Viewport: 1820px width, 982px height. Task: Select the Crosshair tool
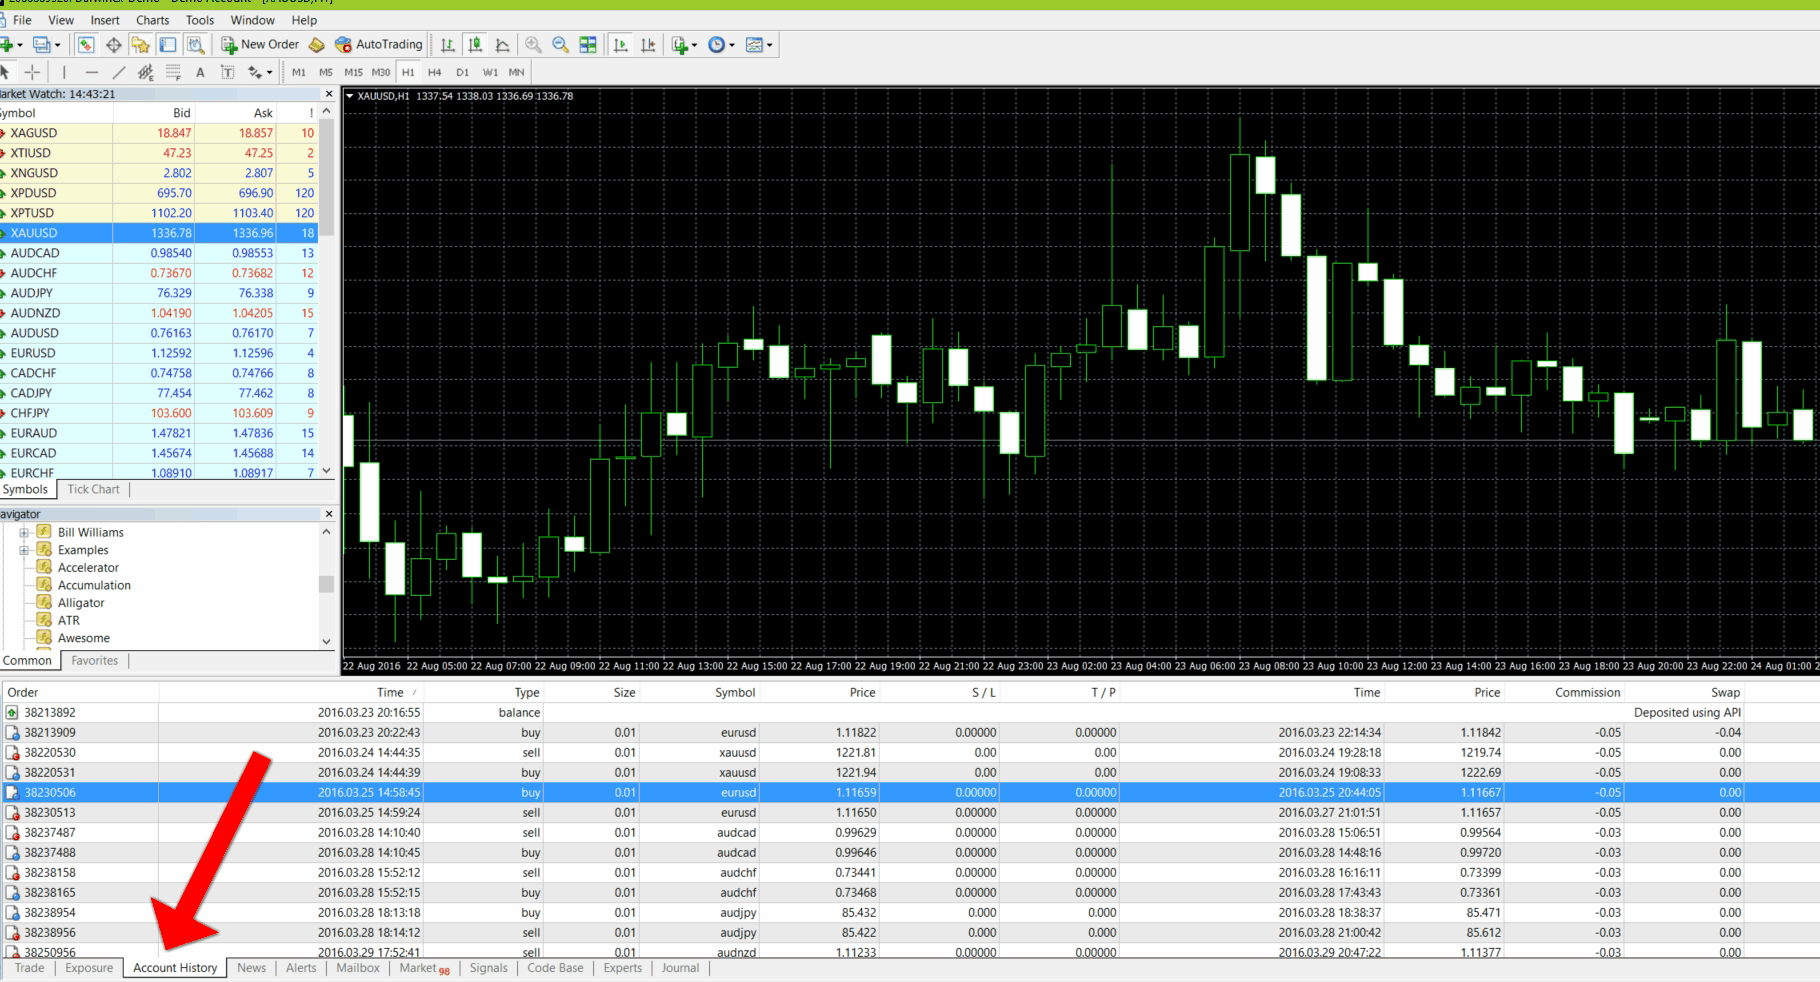point(32,72)
